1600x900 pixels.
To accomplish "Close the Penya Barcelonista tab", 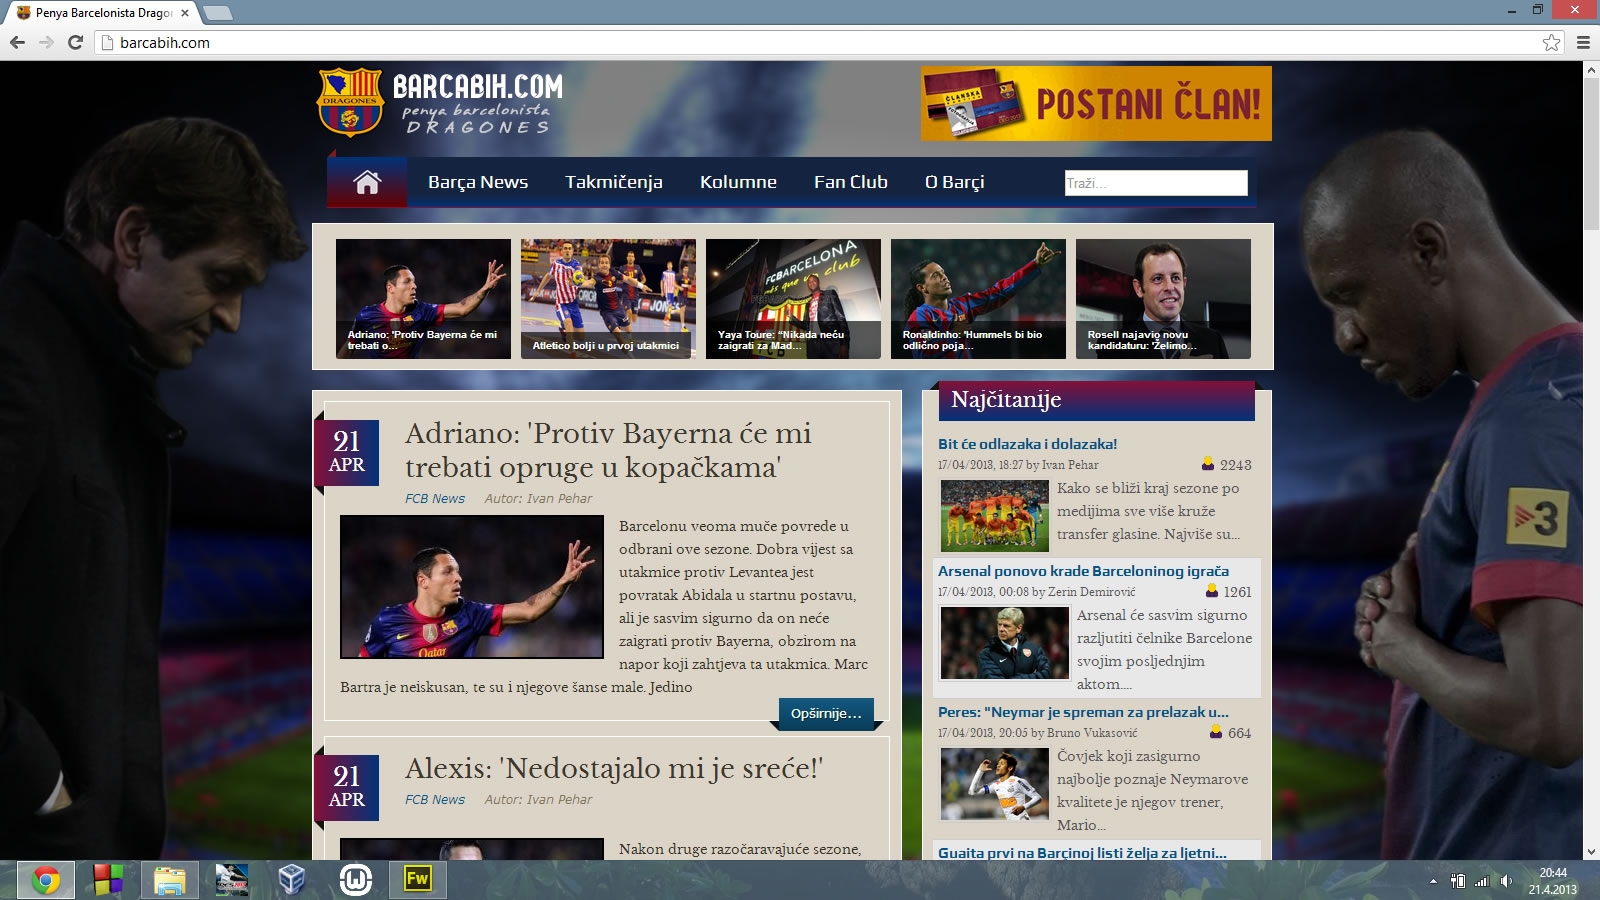I will (185, 13).
